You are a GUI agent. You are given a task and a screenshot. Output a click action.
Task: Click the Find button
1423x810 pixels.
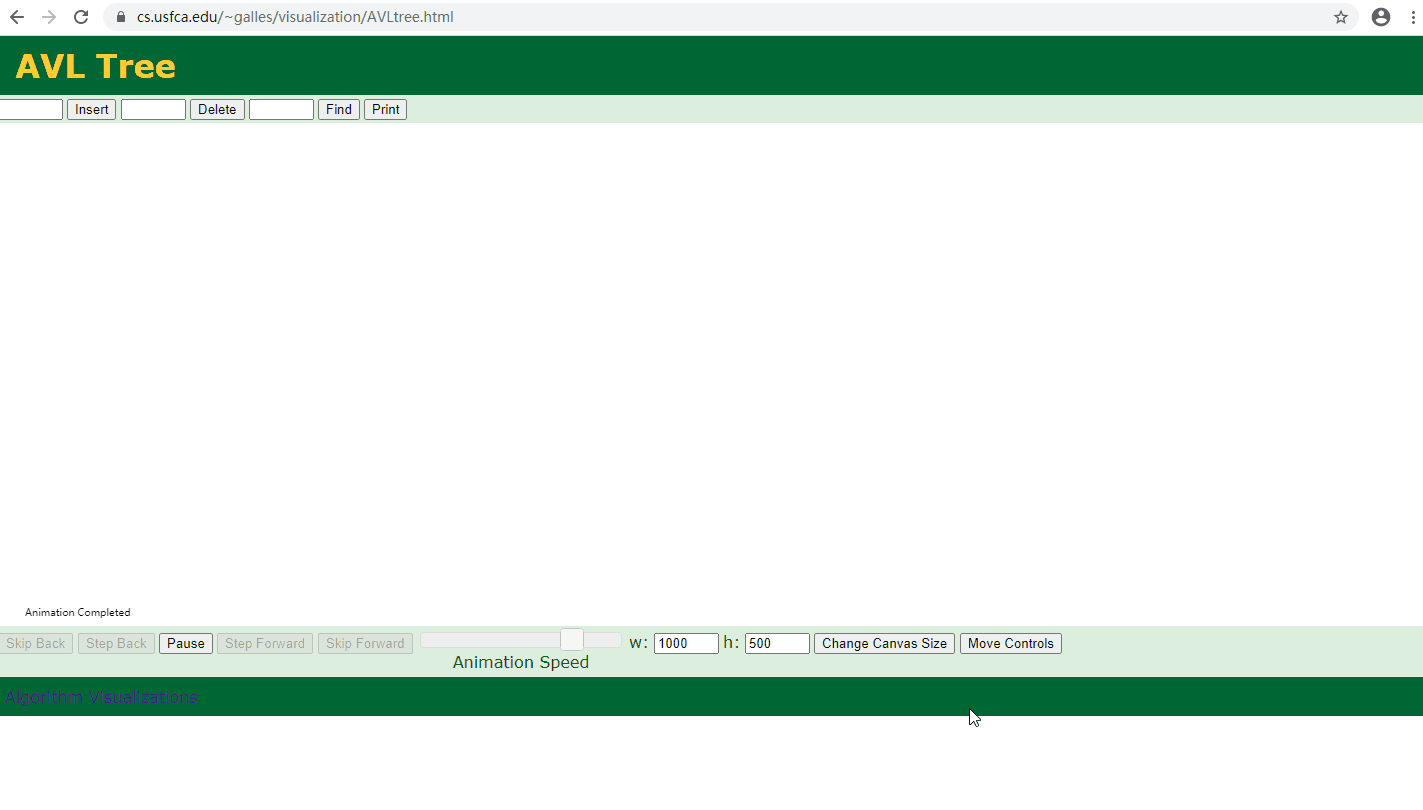pyautogui.click(x=339, y=109)
